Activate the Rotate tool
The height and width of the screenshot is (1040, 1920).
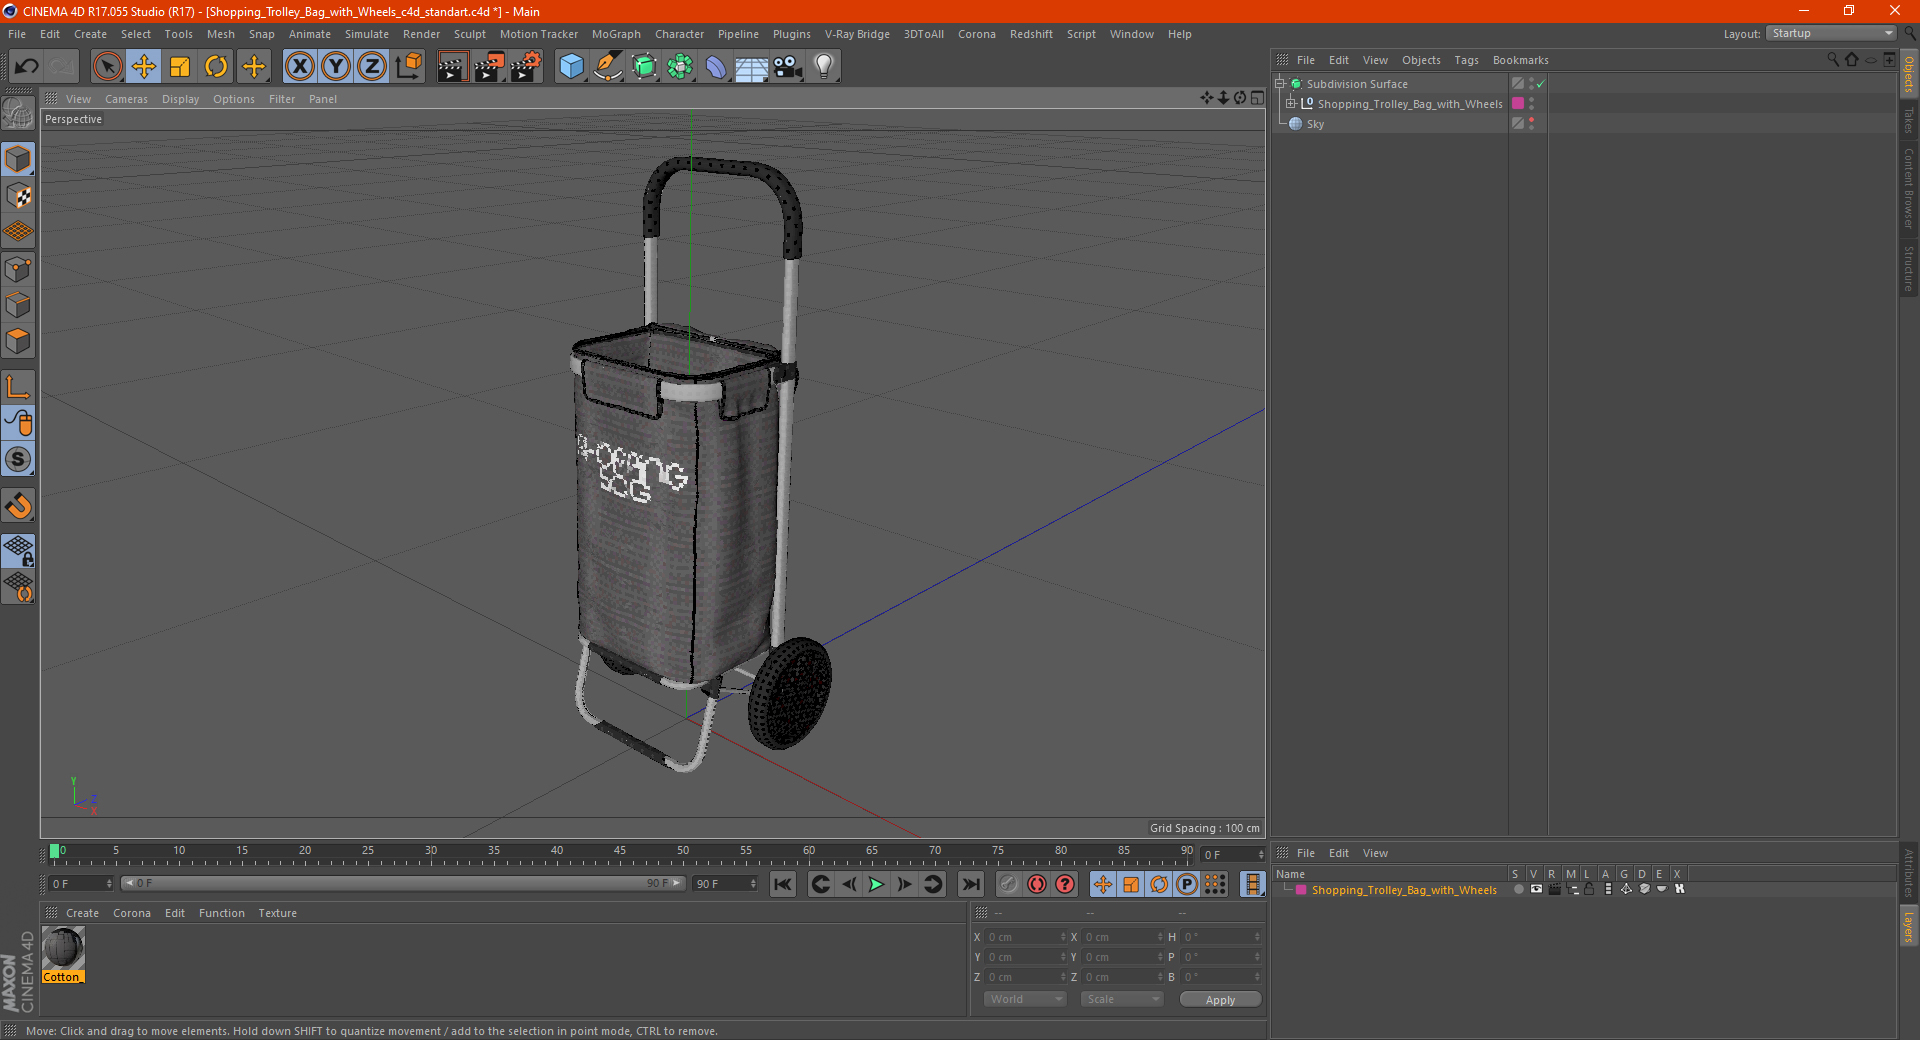216,67
